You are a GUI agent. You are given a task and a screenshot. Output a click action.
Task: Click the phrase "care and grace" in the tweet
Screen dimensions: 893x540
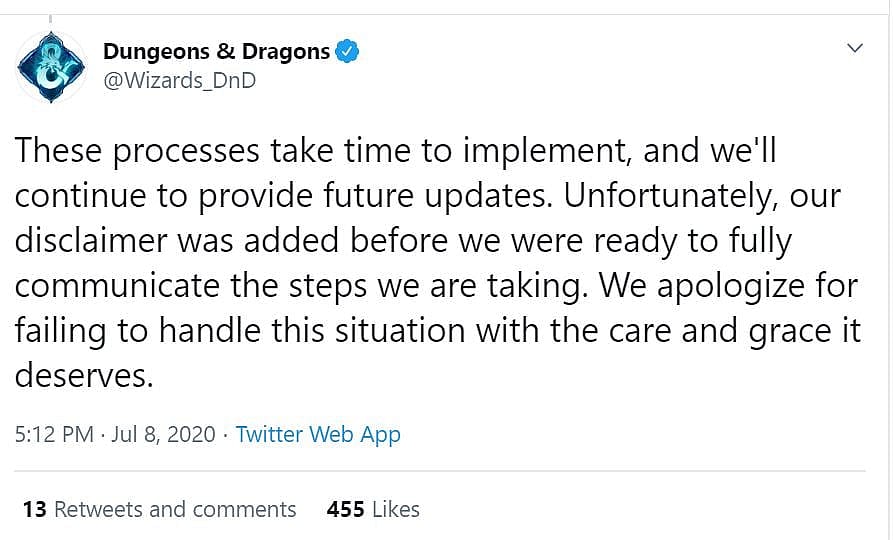click(x=701, y=331)
